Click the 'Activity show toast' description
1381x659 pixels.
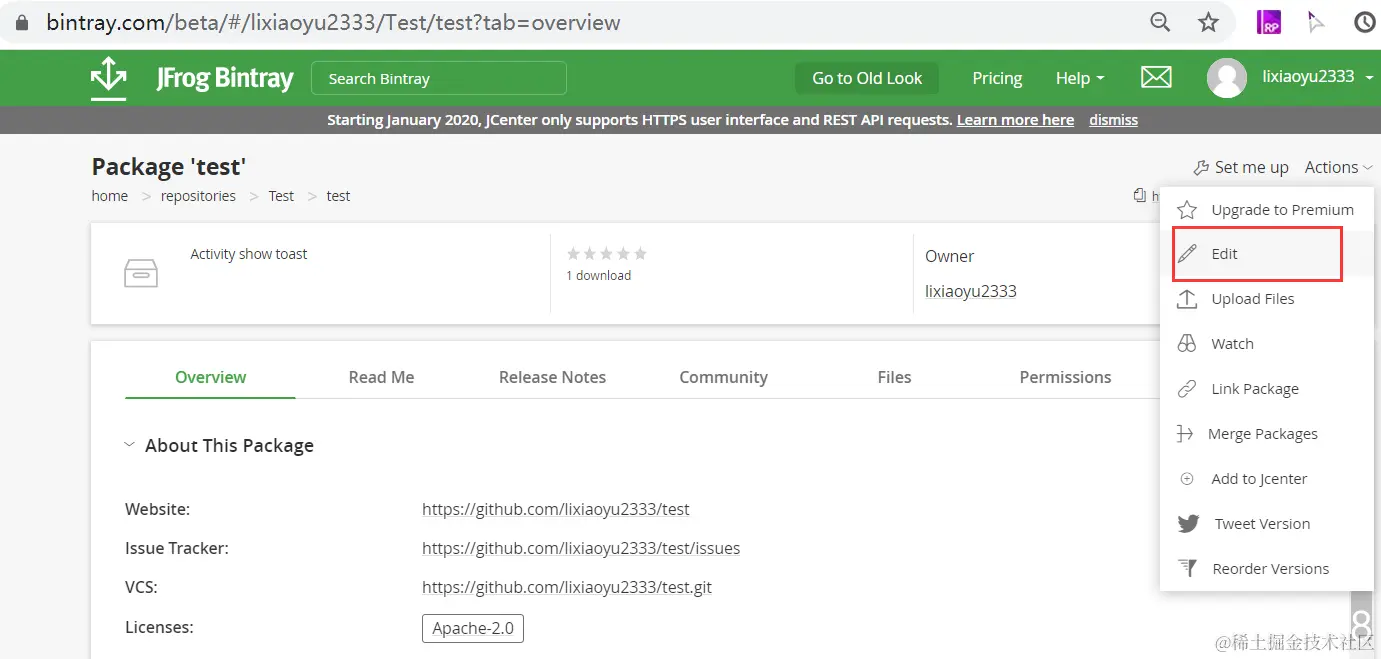(x=249, y=254)
